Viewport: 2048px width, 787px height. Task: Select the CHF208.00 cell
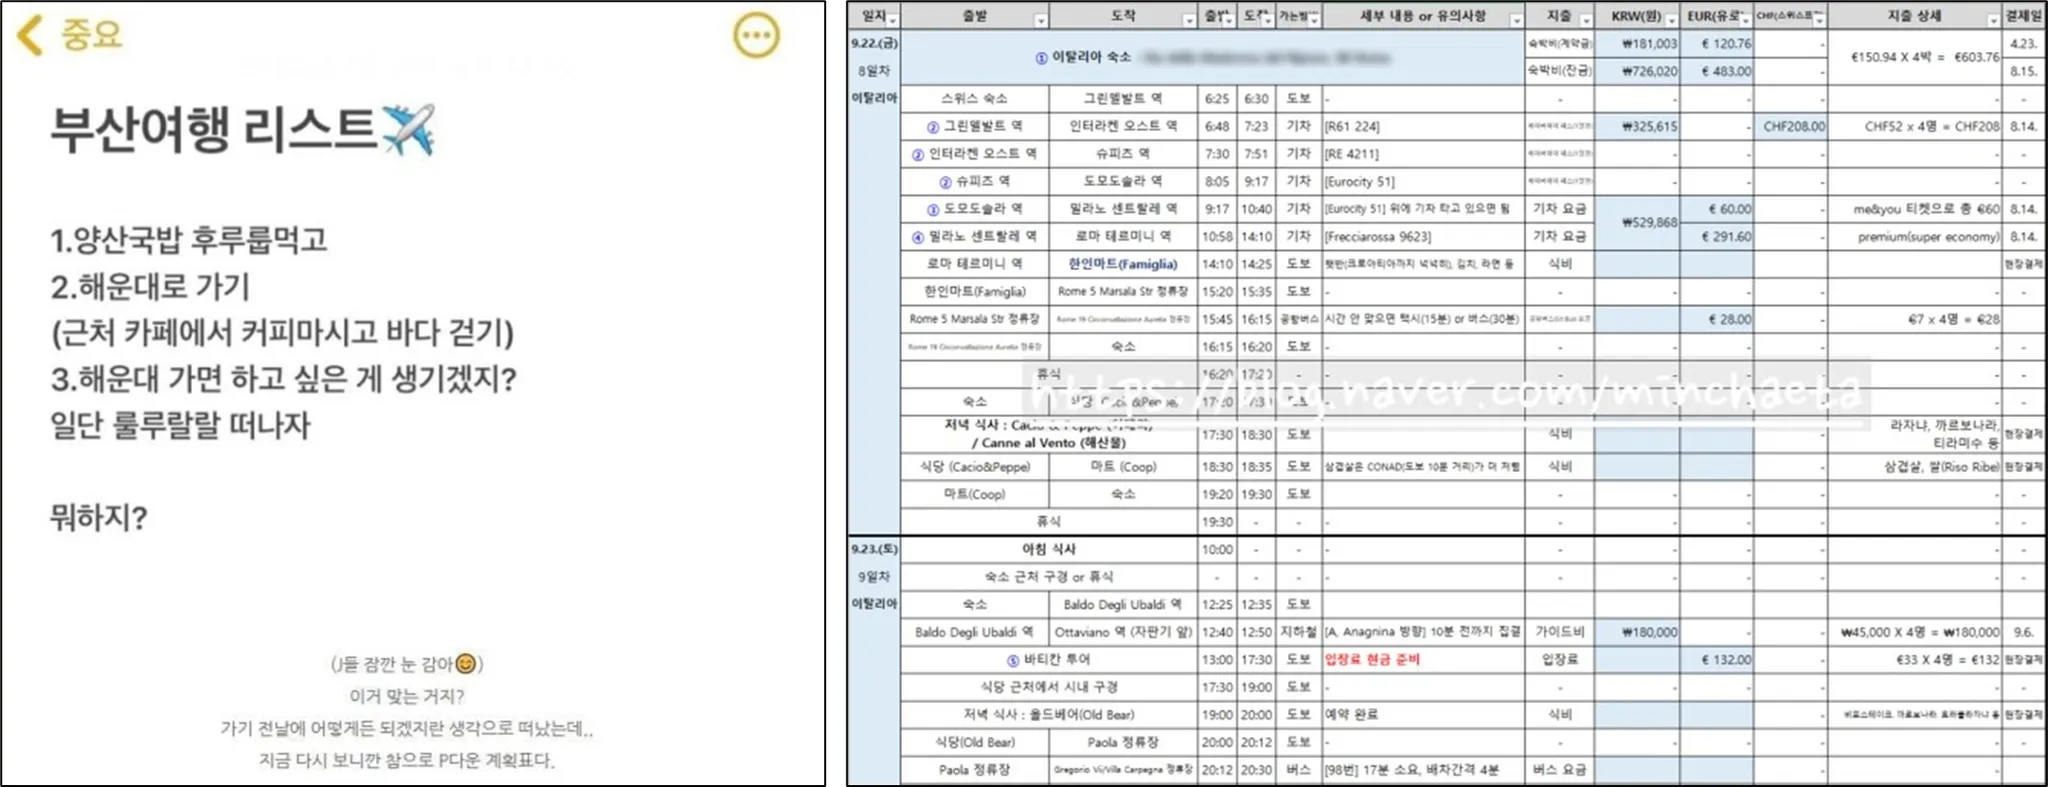point(1790,126)
